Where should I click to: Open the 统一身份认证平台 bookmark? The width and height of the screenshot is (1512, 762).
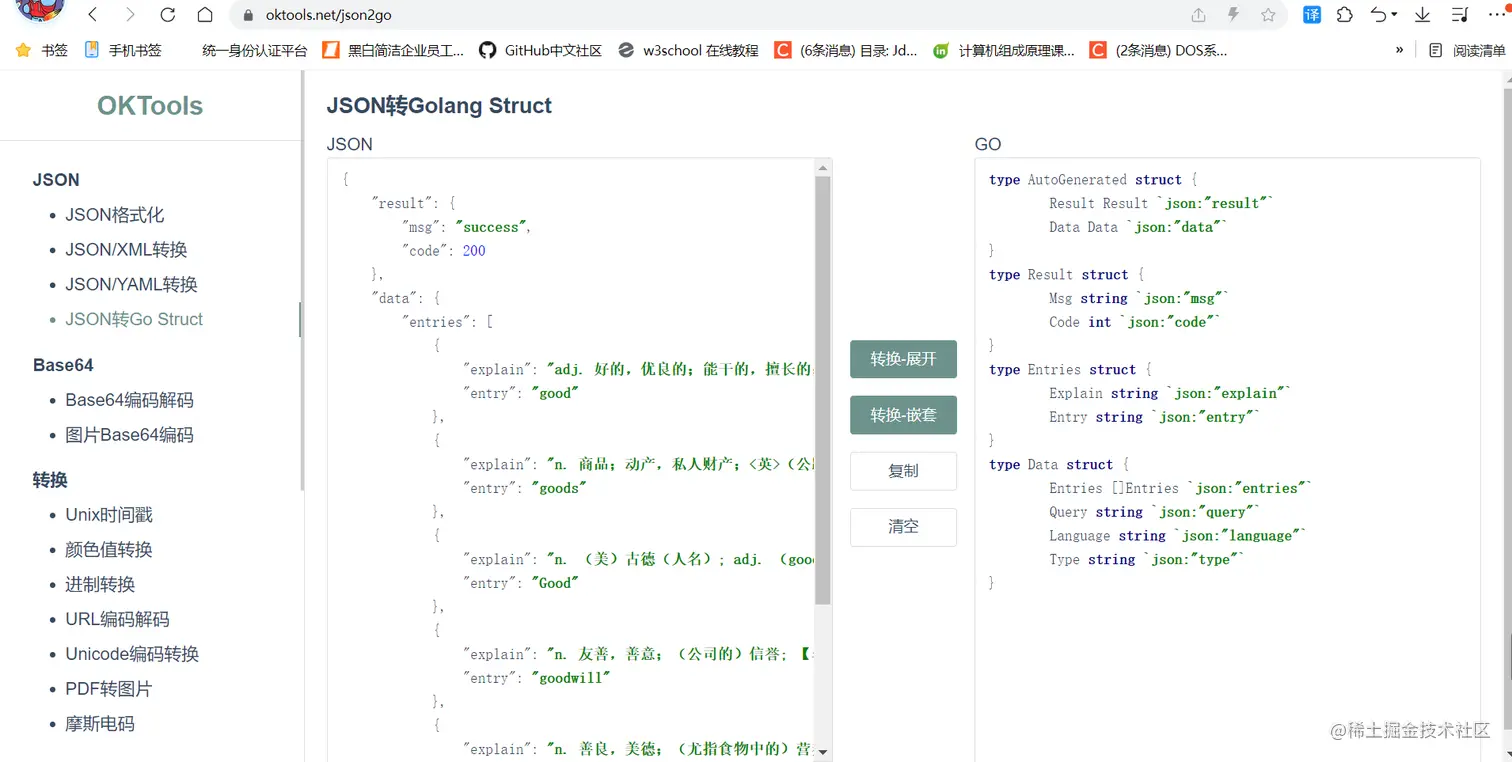(x=254, y=50)
